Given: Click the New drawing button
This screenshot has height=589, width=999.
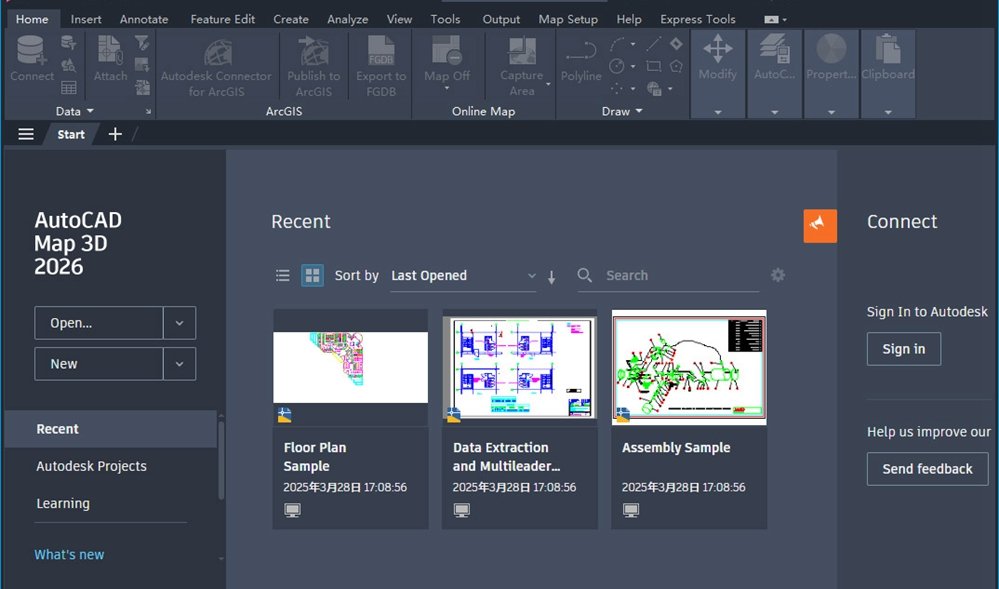Looking at the screenshot, I should [x=99, y=364].
